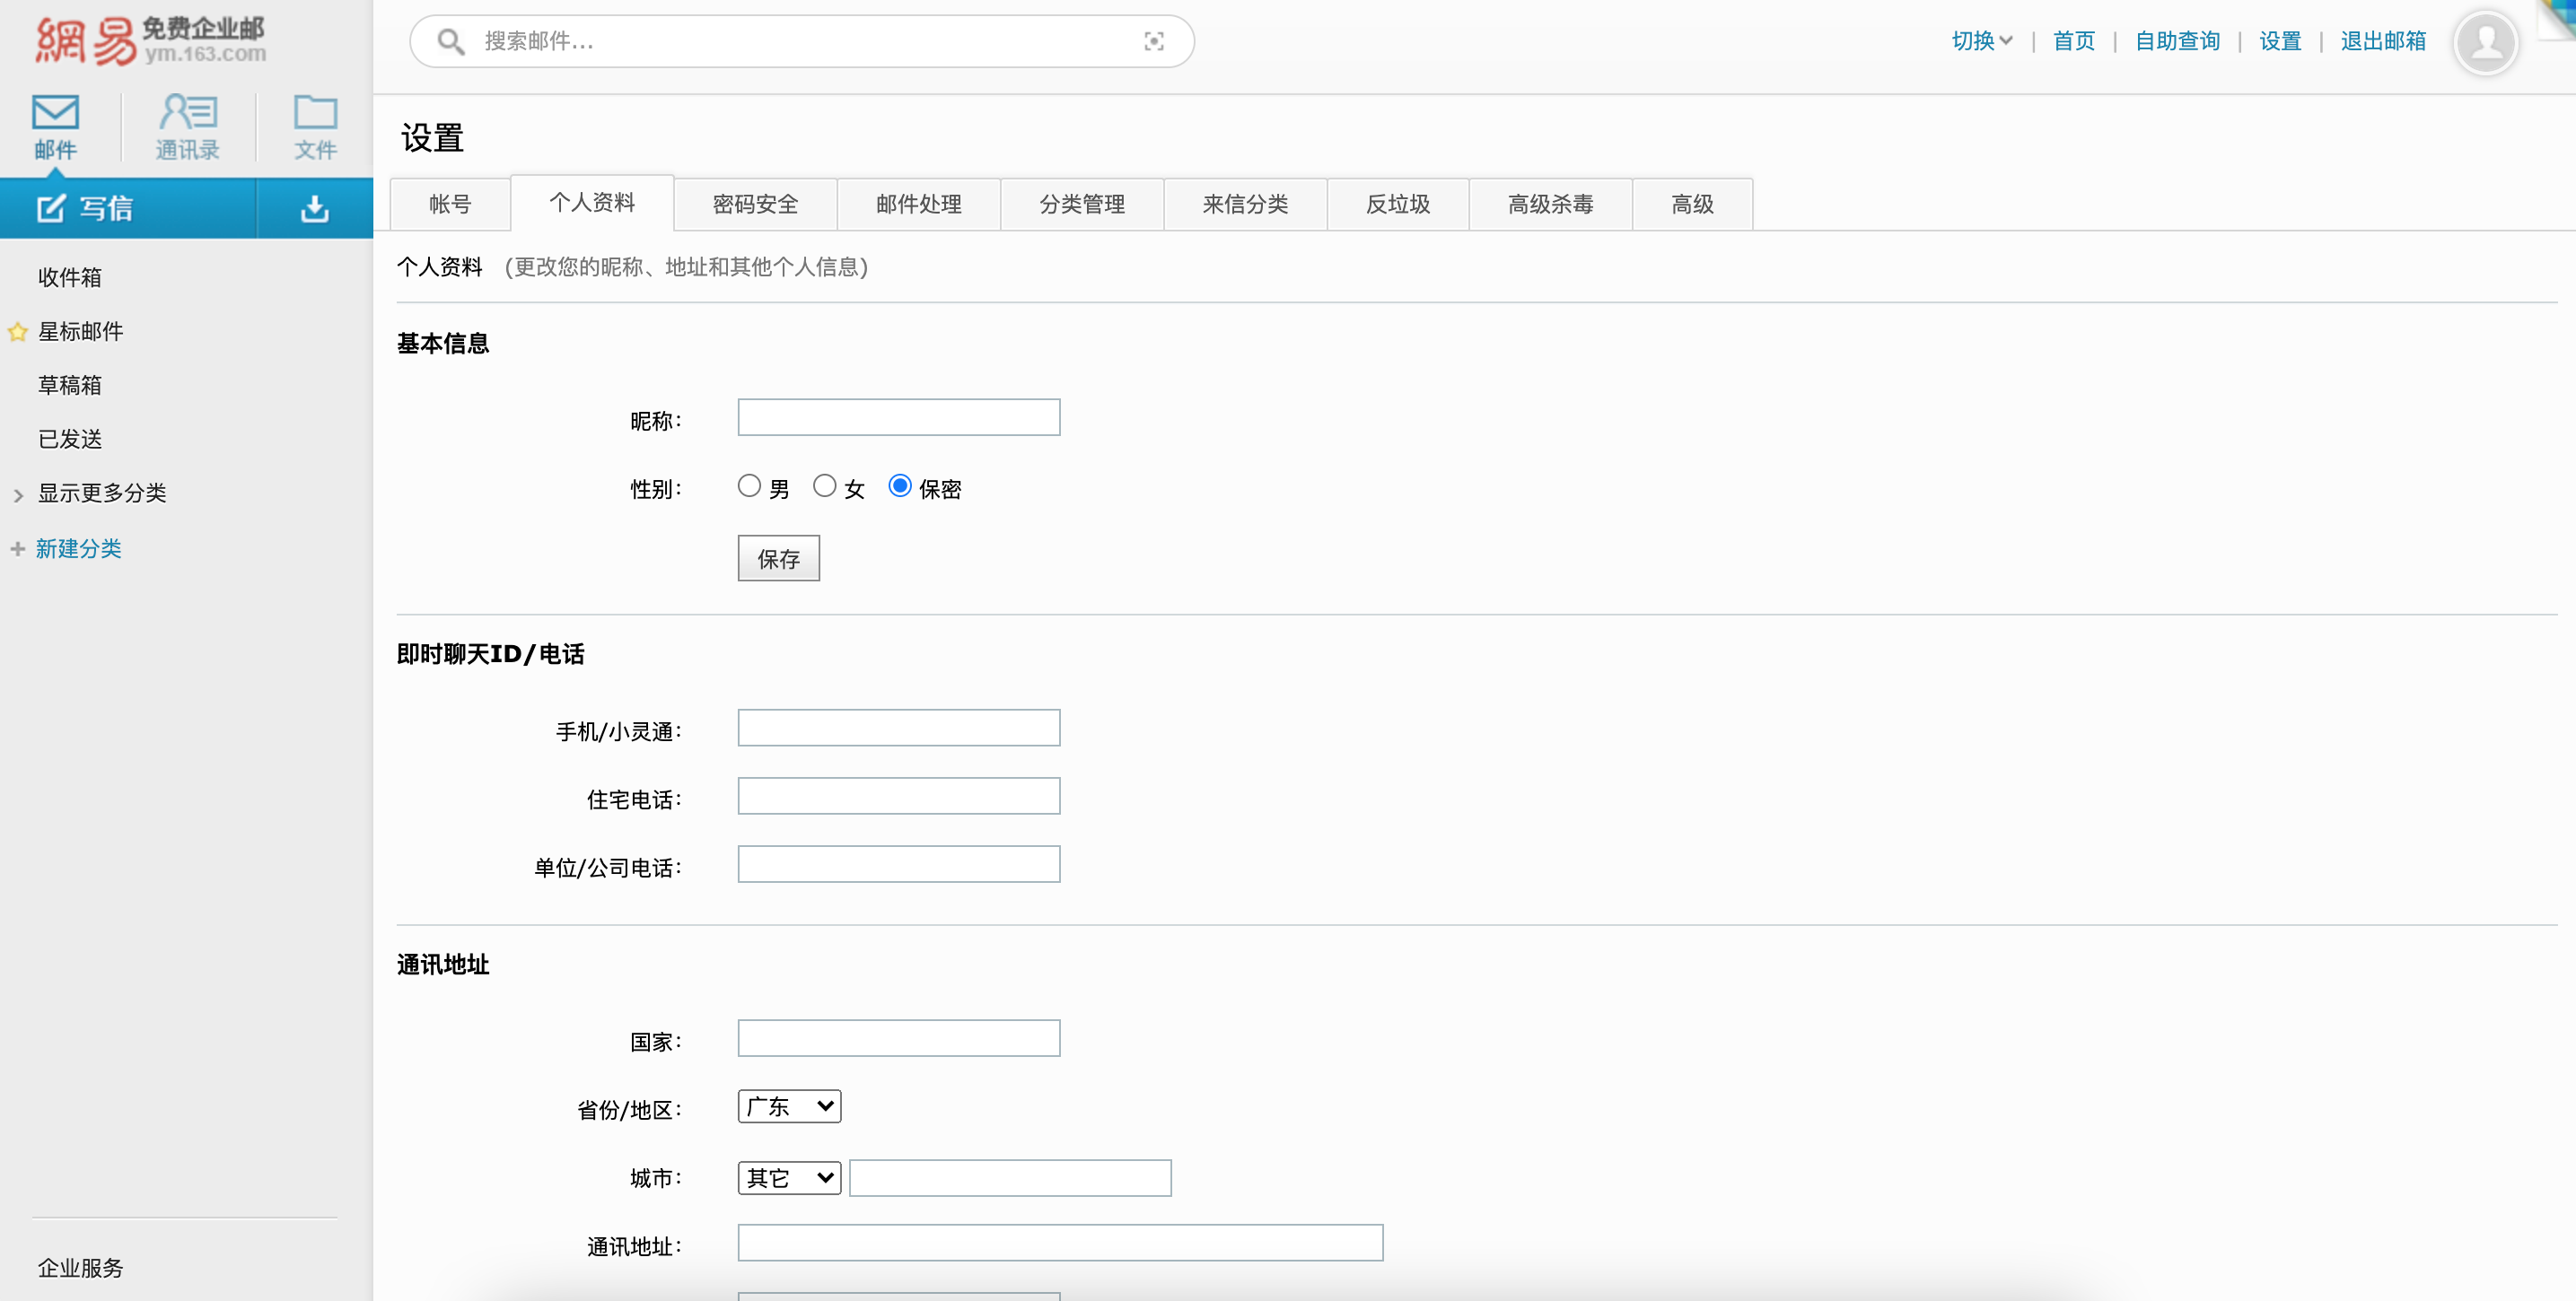Open 收件箱 folder

[70, 277]
